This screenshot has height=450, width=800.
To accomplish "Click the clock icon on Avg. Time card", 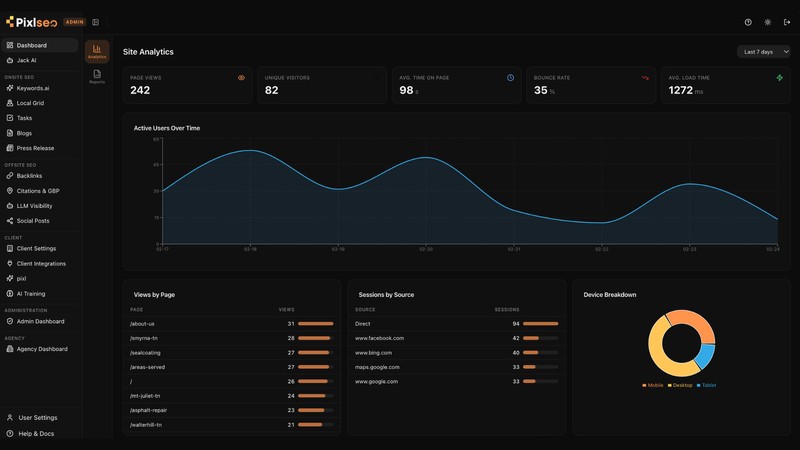I will (510, 78).
